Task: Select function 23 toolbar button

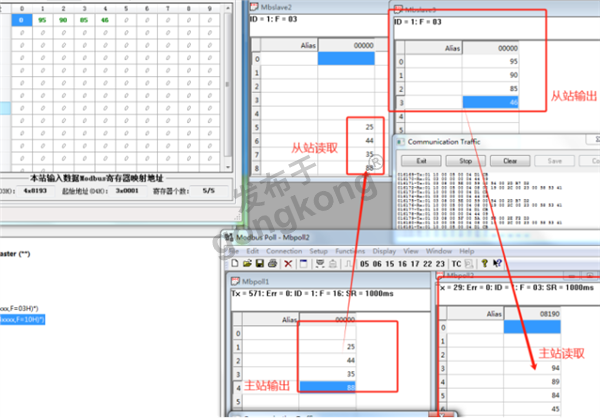Action: pyautogui.click(x=440, y=264)
